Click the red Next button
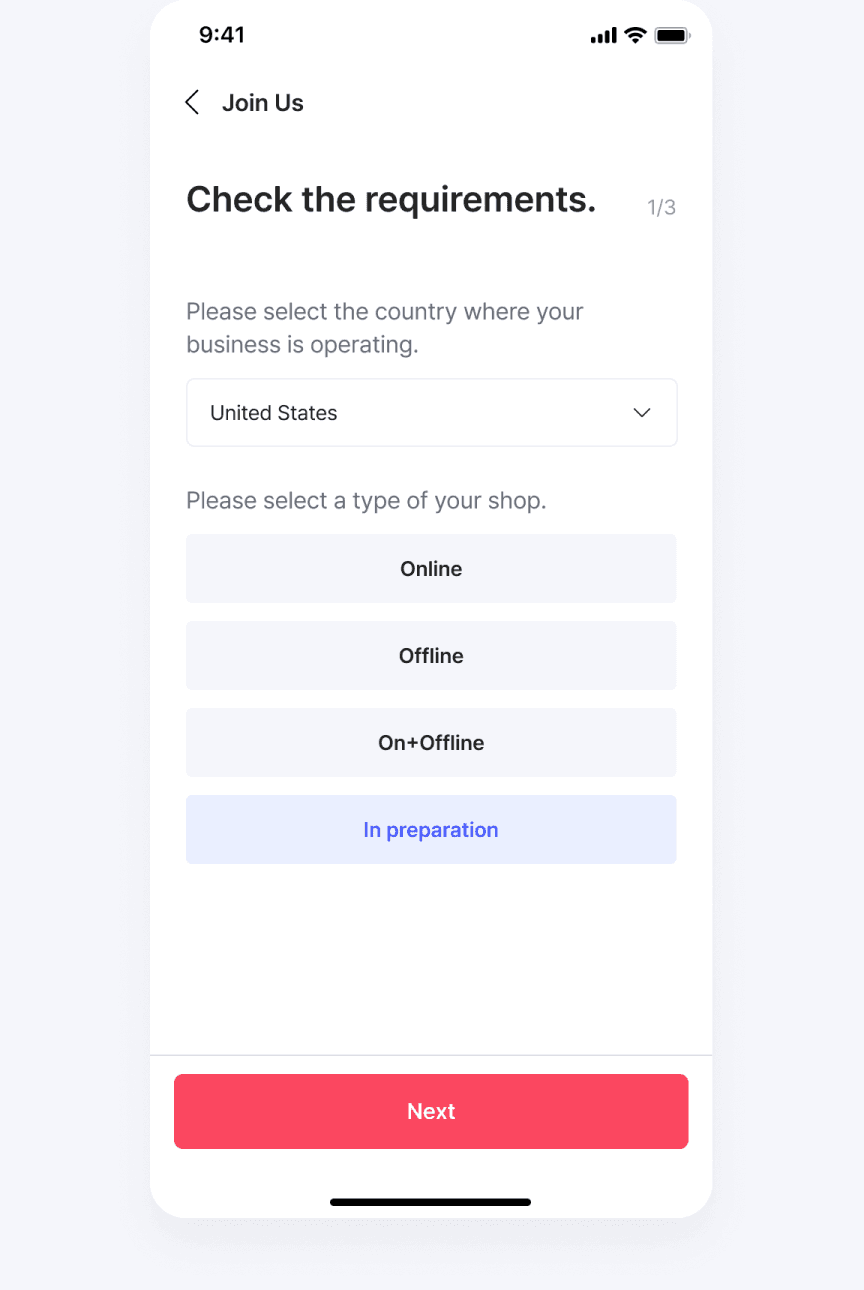Image resolution: width=864 pixels, height=1290 pixels. tap(431, 1111)
